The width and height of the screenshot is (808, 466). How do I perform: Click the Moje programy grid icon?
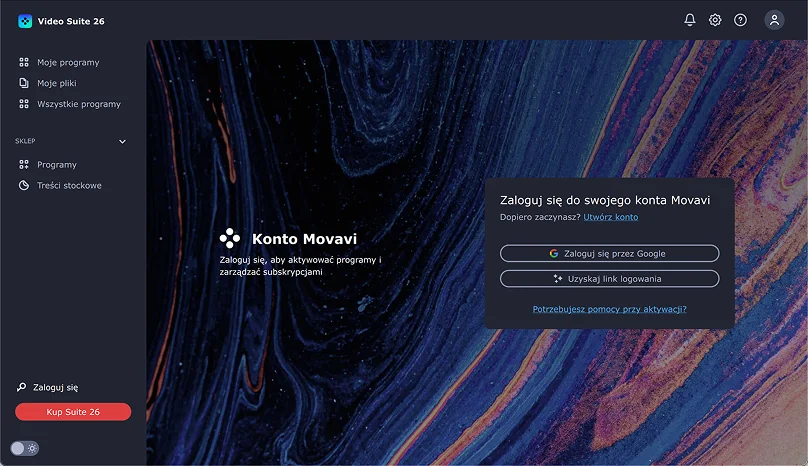tap(24, 62)
